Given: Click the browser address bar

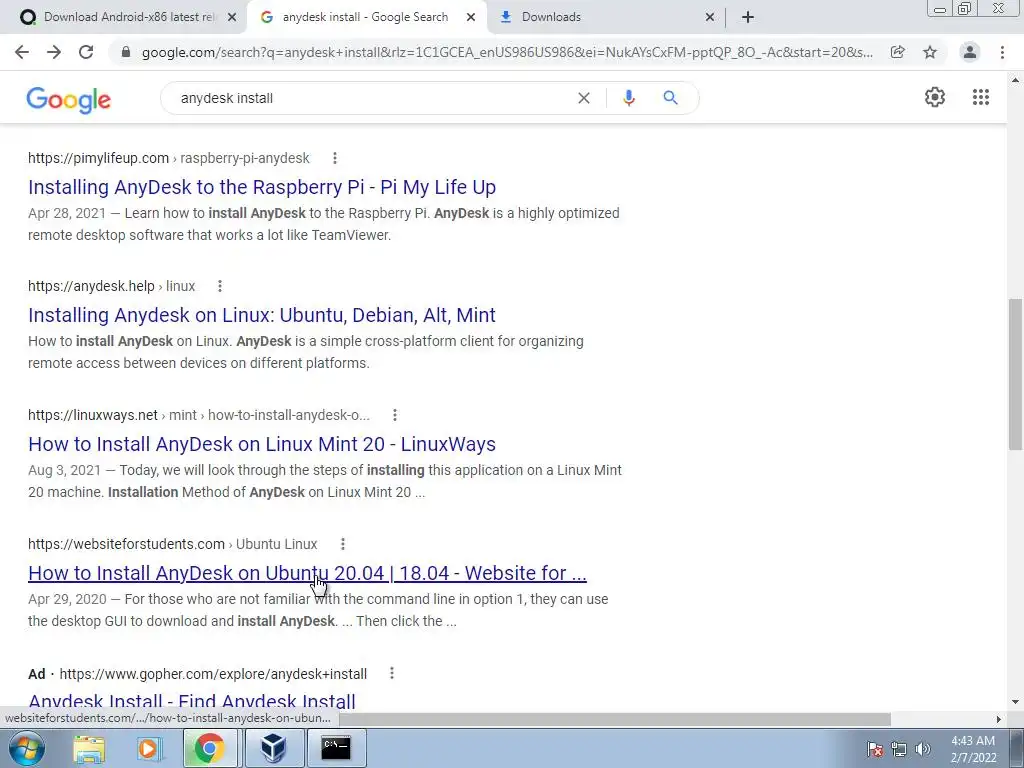Looking at the screenshot, I should coord(506,52).
